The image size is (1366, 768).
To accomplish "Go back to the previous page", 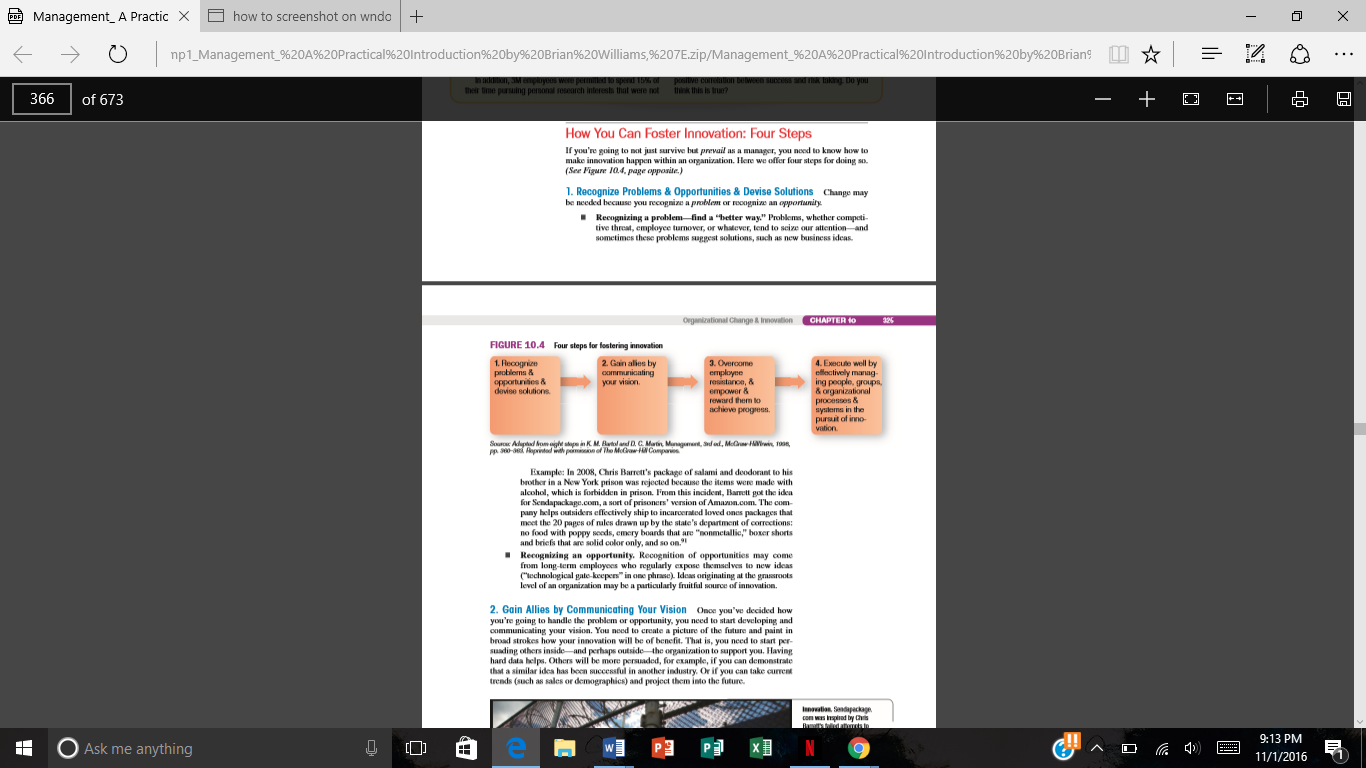I will [x=23, y=55].
